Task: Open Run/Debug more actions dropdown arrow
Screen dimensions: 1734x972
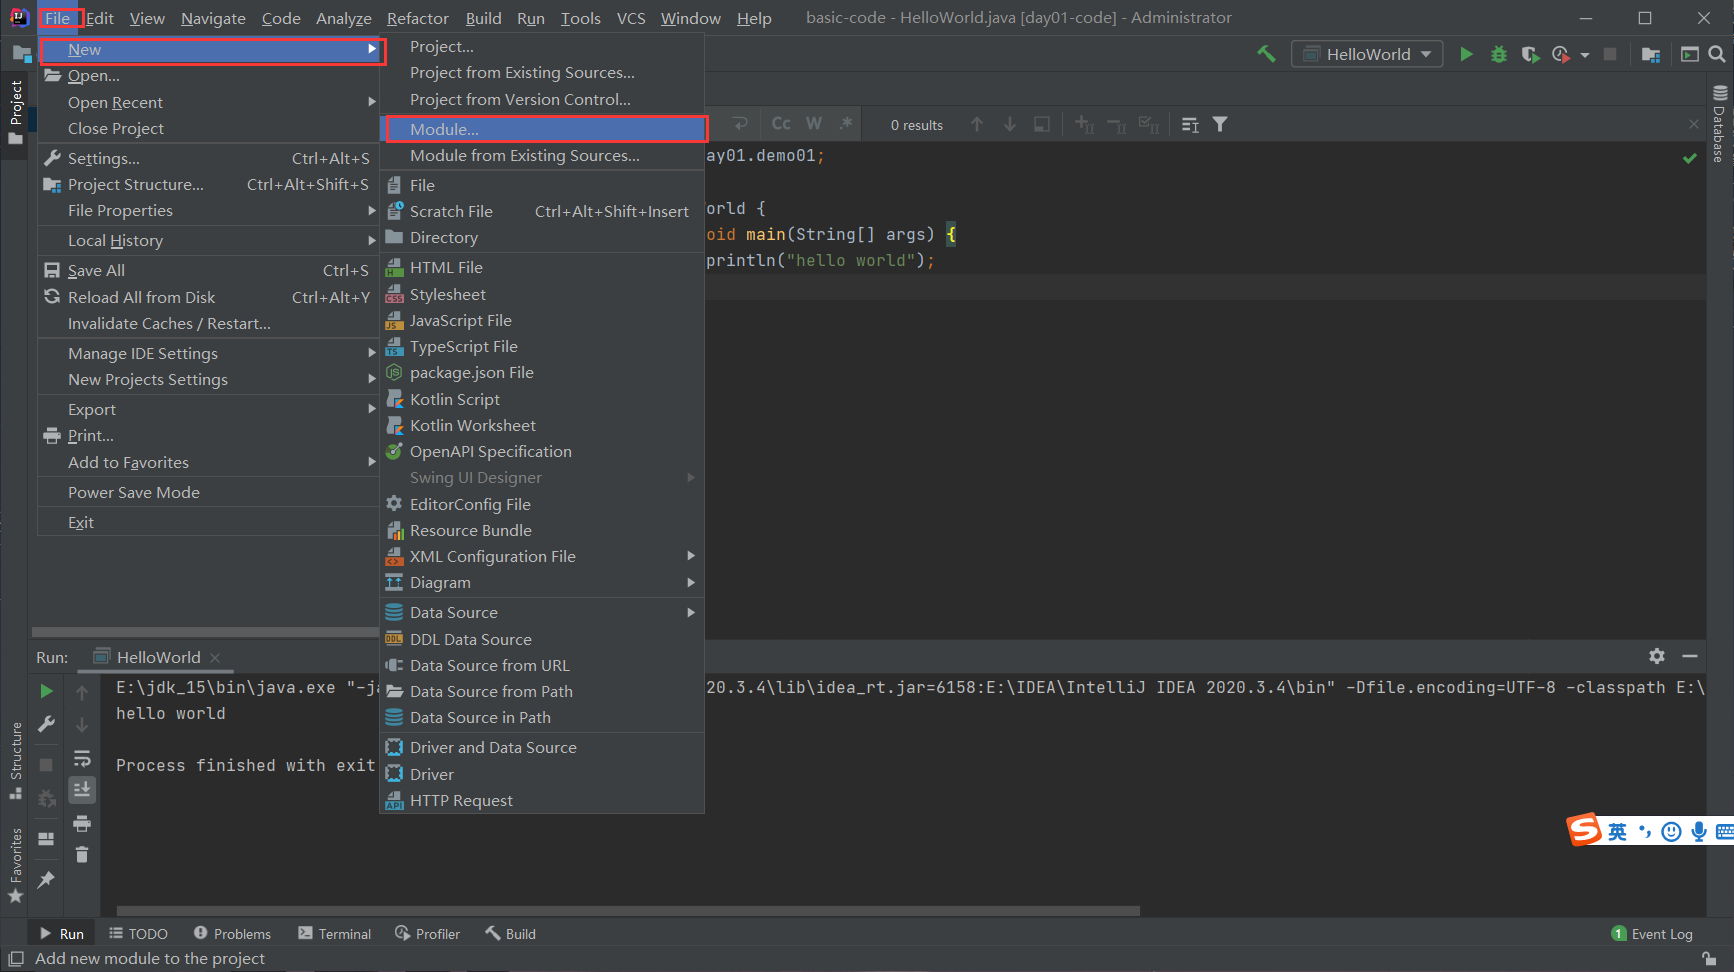Action: point(1585,55)
